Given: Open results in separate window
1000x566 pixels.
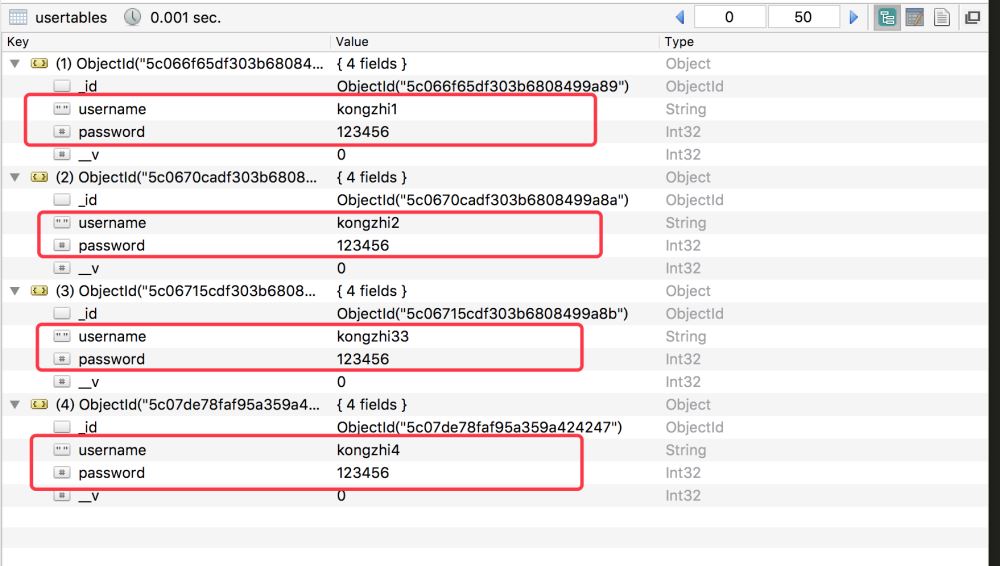Looking at the screenshot, I should (x=972, y=17).
